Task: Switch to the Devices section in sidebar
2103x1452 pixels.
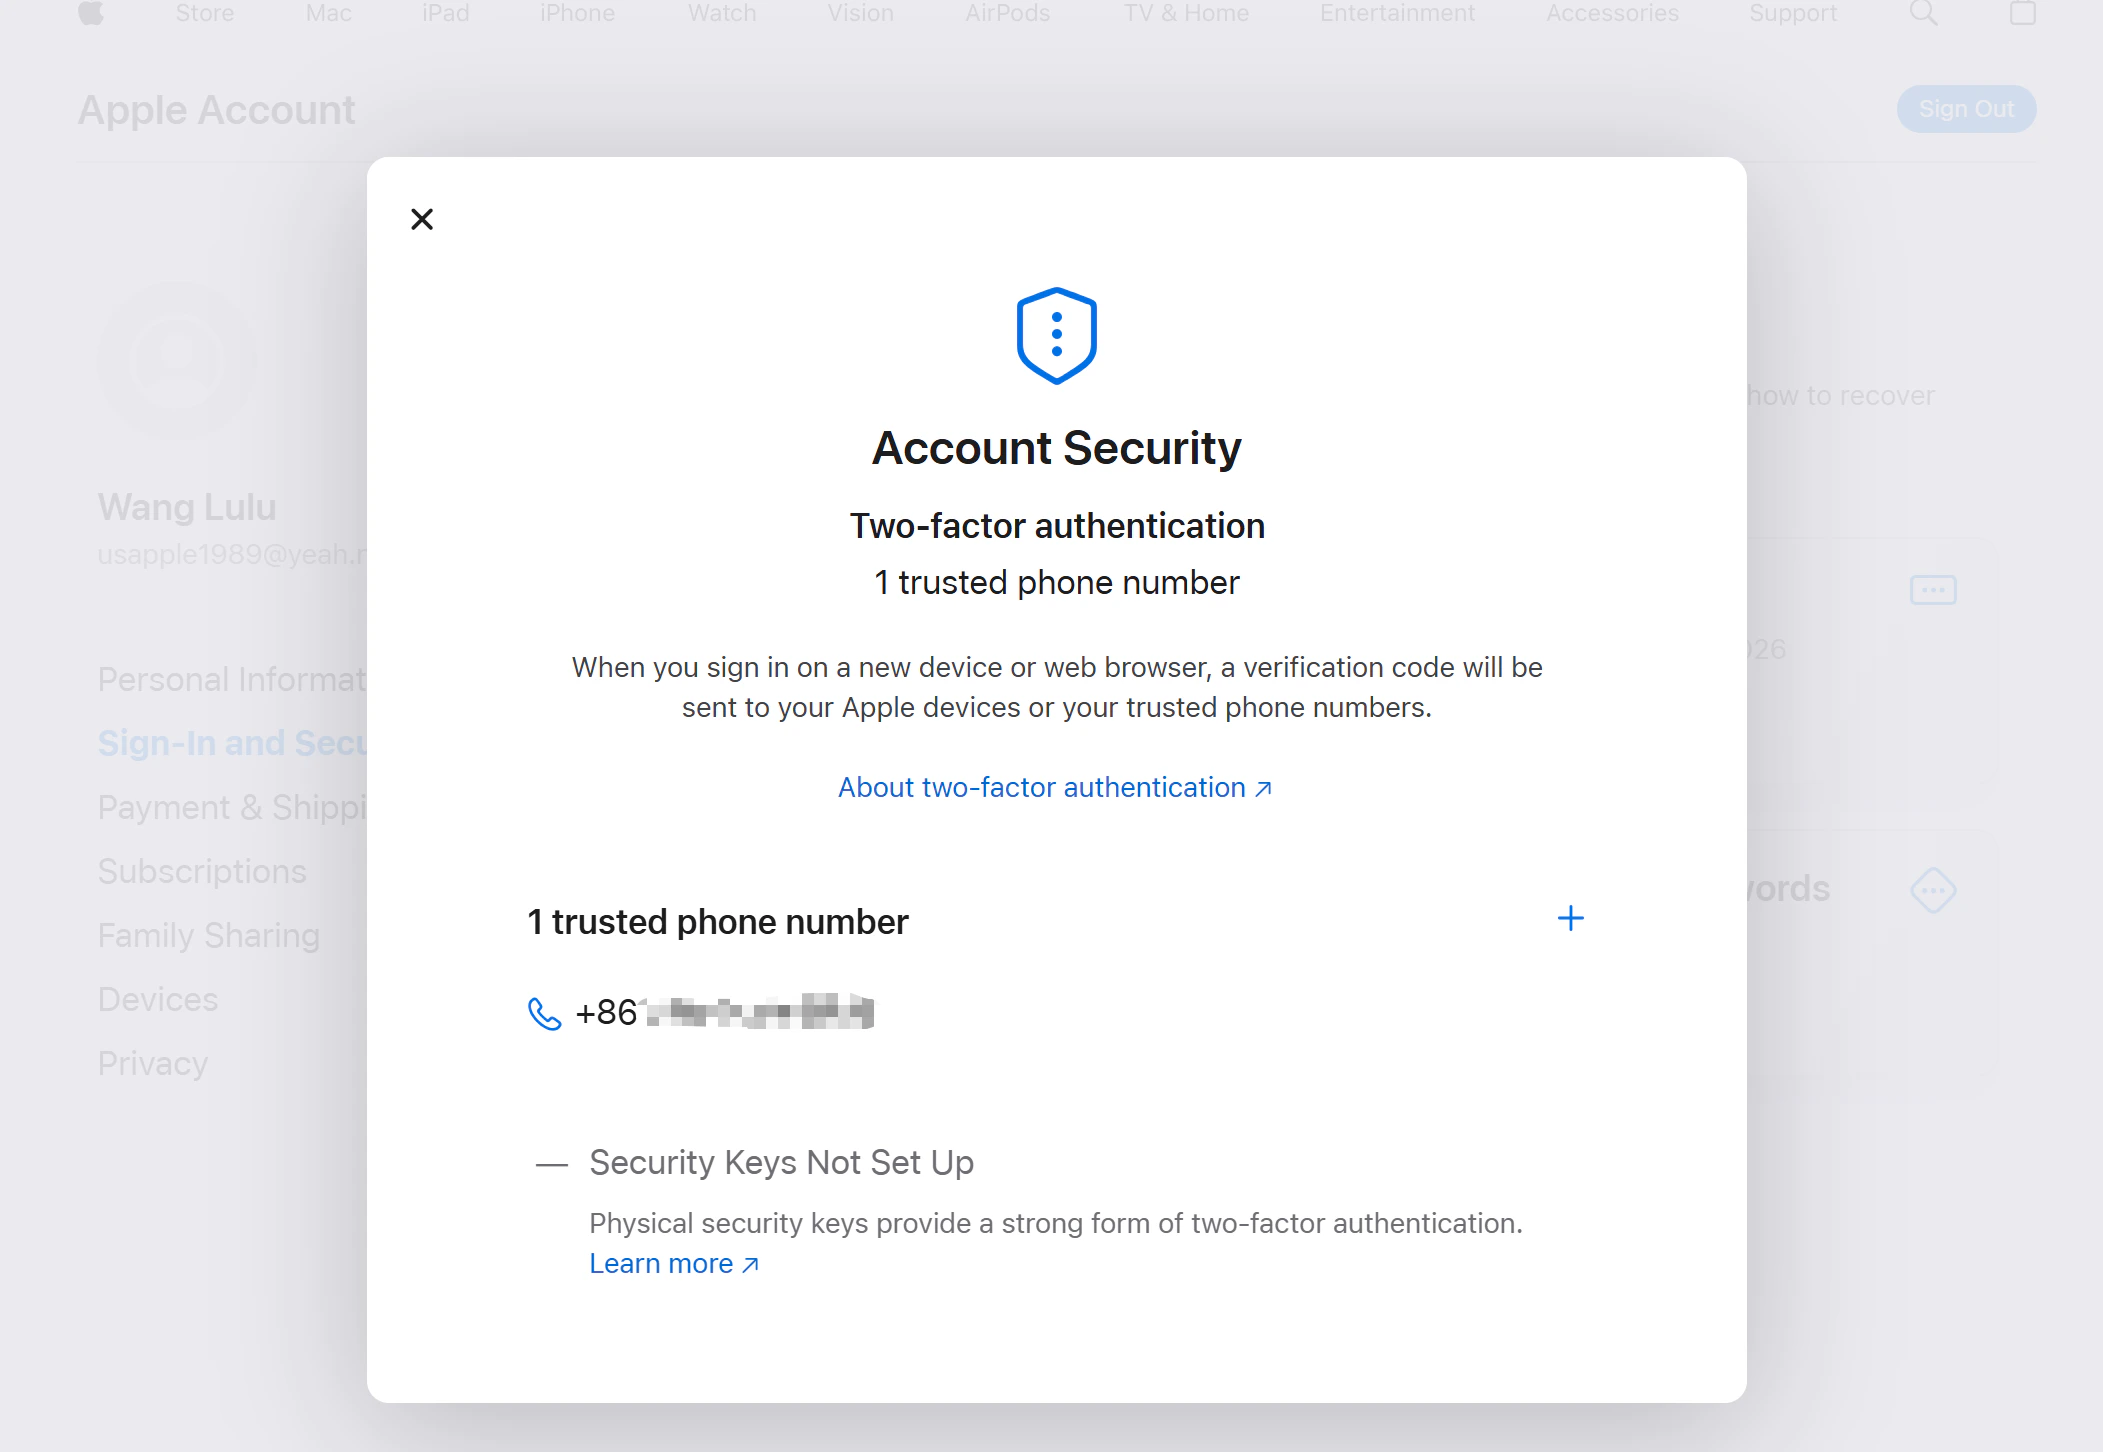Action: [157, 998]
